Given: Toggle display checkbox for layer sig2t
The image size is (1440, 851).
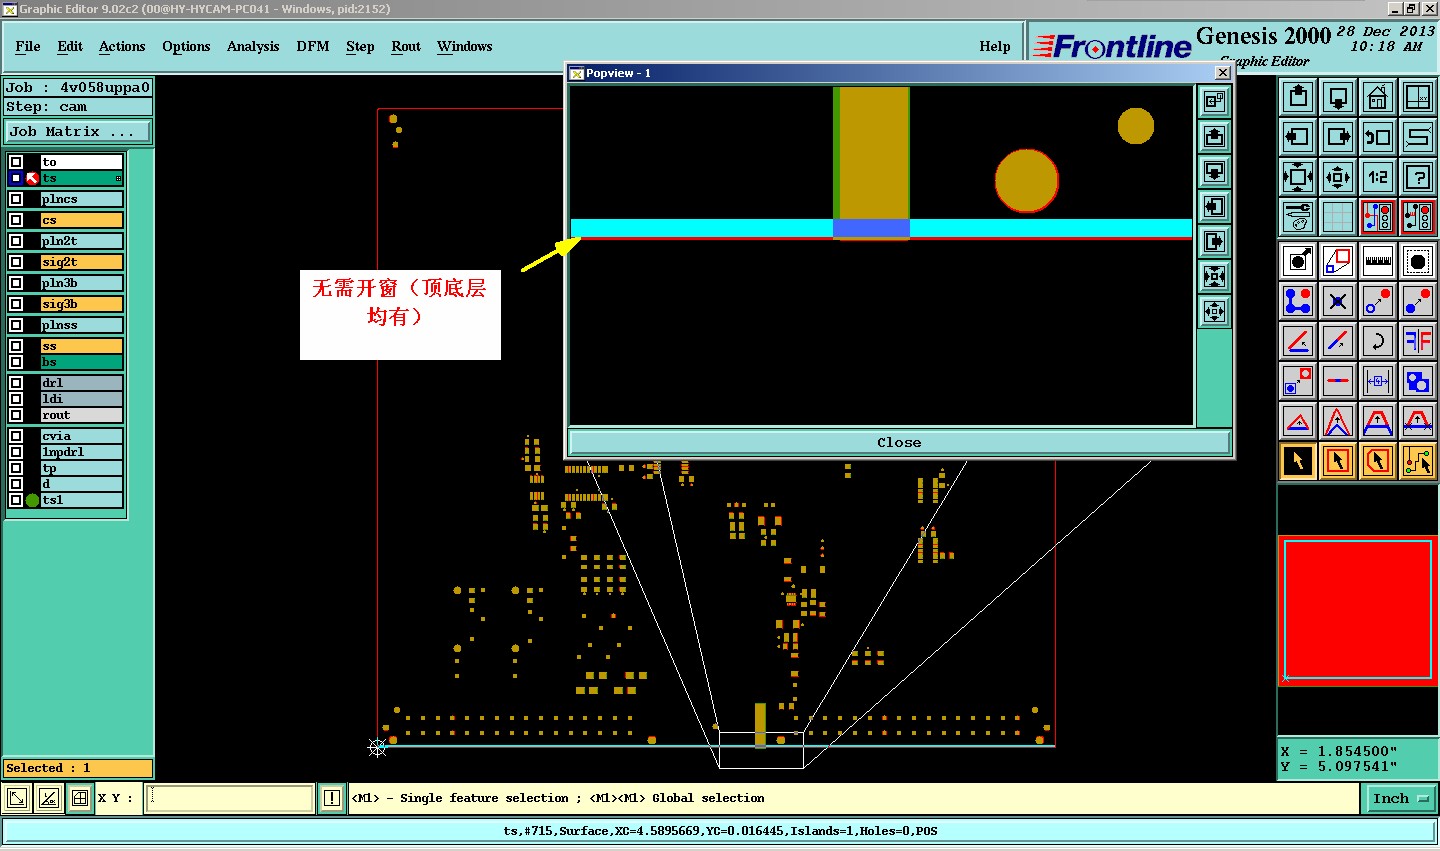Looking at the screenshot, I should [x=16, y=262].
